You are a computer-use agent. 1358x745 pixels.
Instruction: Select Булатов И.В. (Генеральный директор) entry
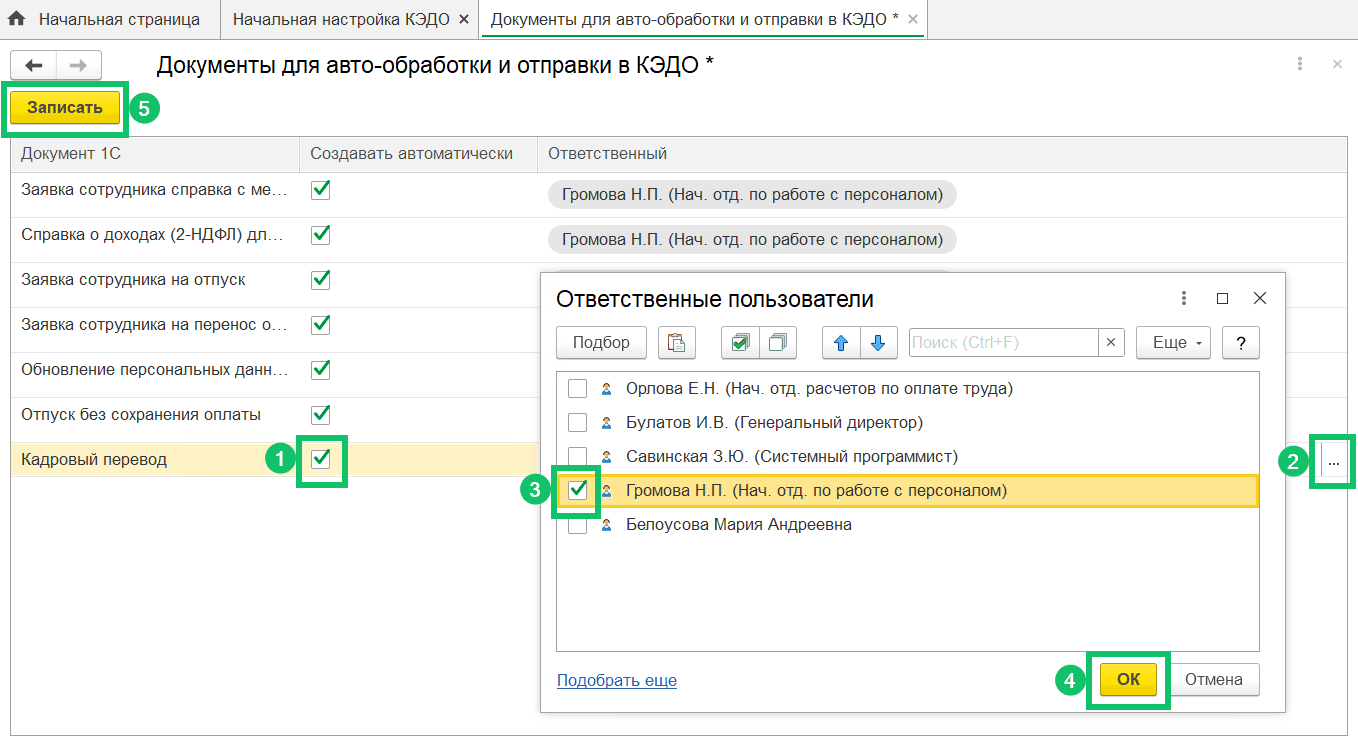[774, 423]
